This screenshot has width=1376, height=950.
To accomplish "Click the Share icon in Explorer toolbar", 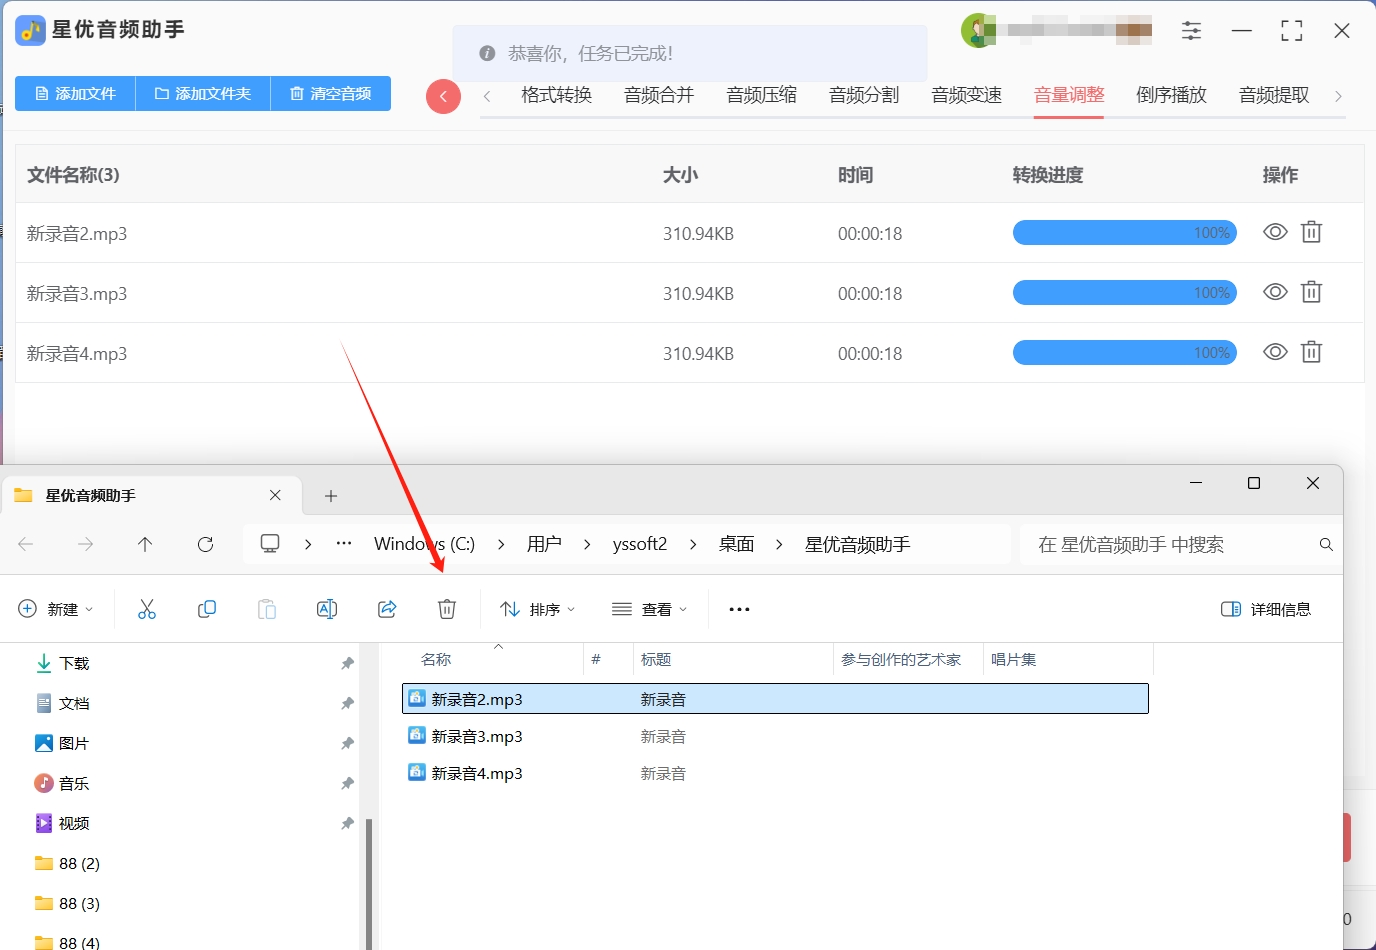I will pyautogui.click(x=387, y=609).
